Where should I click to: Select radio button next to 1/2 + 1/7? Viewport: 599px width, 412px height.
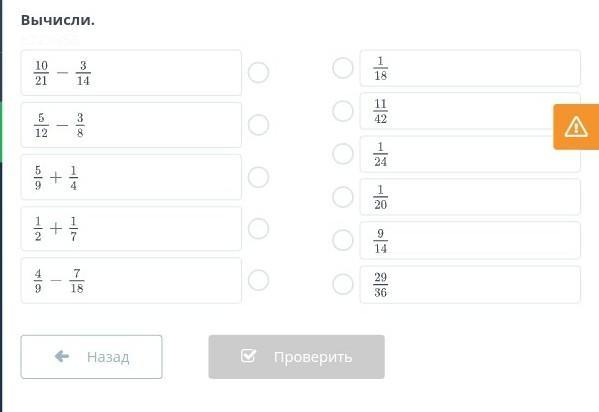click(259, 229)
